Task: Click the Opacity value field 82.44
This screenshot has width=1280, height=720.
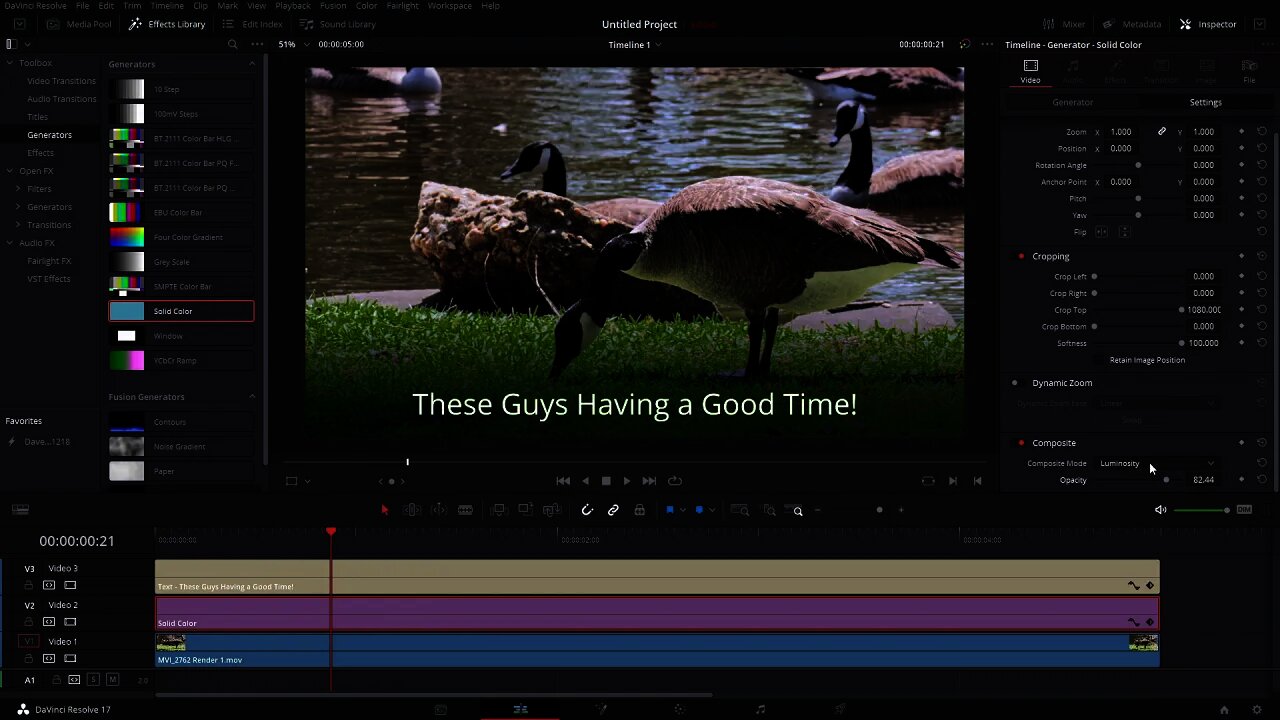Action: click(1204, 480)
